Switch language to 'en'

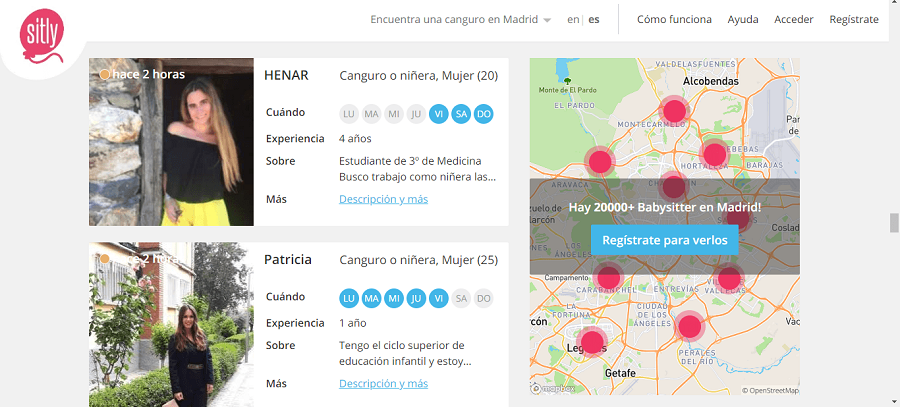(573, 20)
